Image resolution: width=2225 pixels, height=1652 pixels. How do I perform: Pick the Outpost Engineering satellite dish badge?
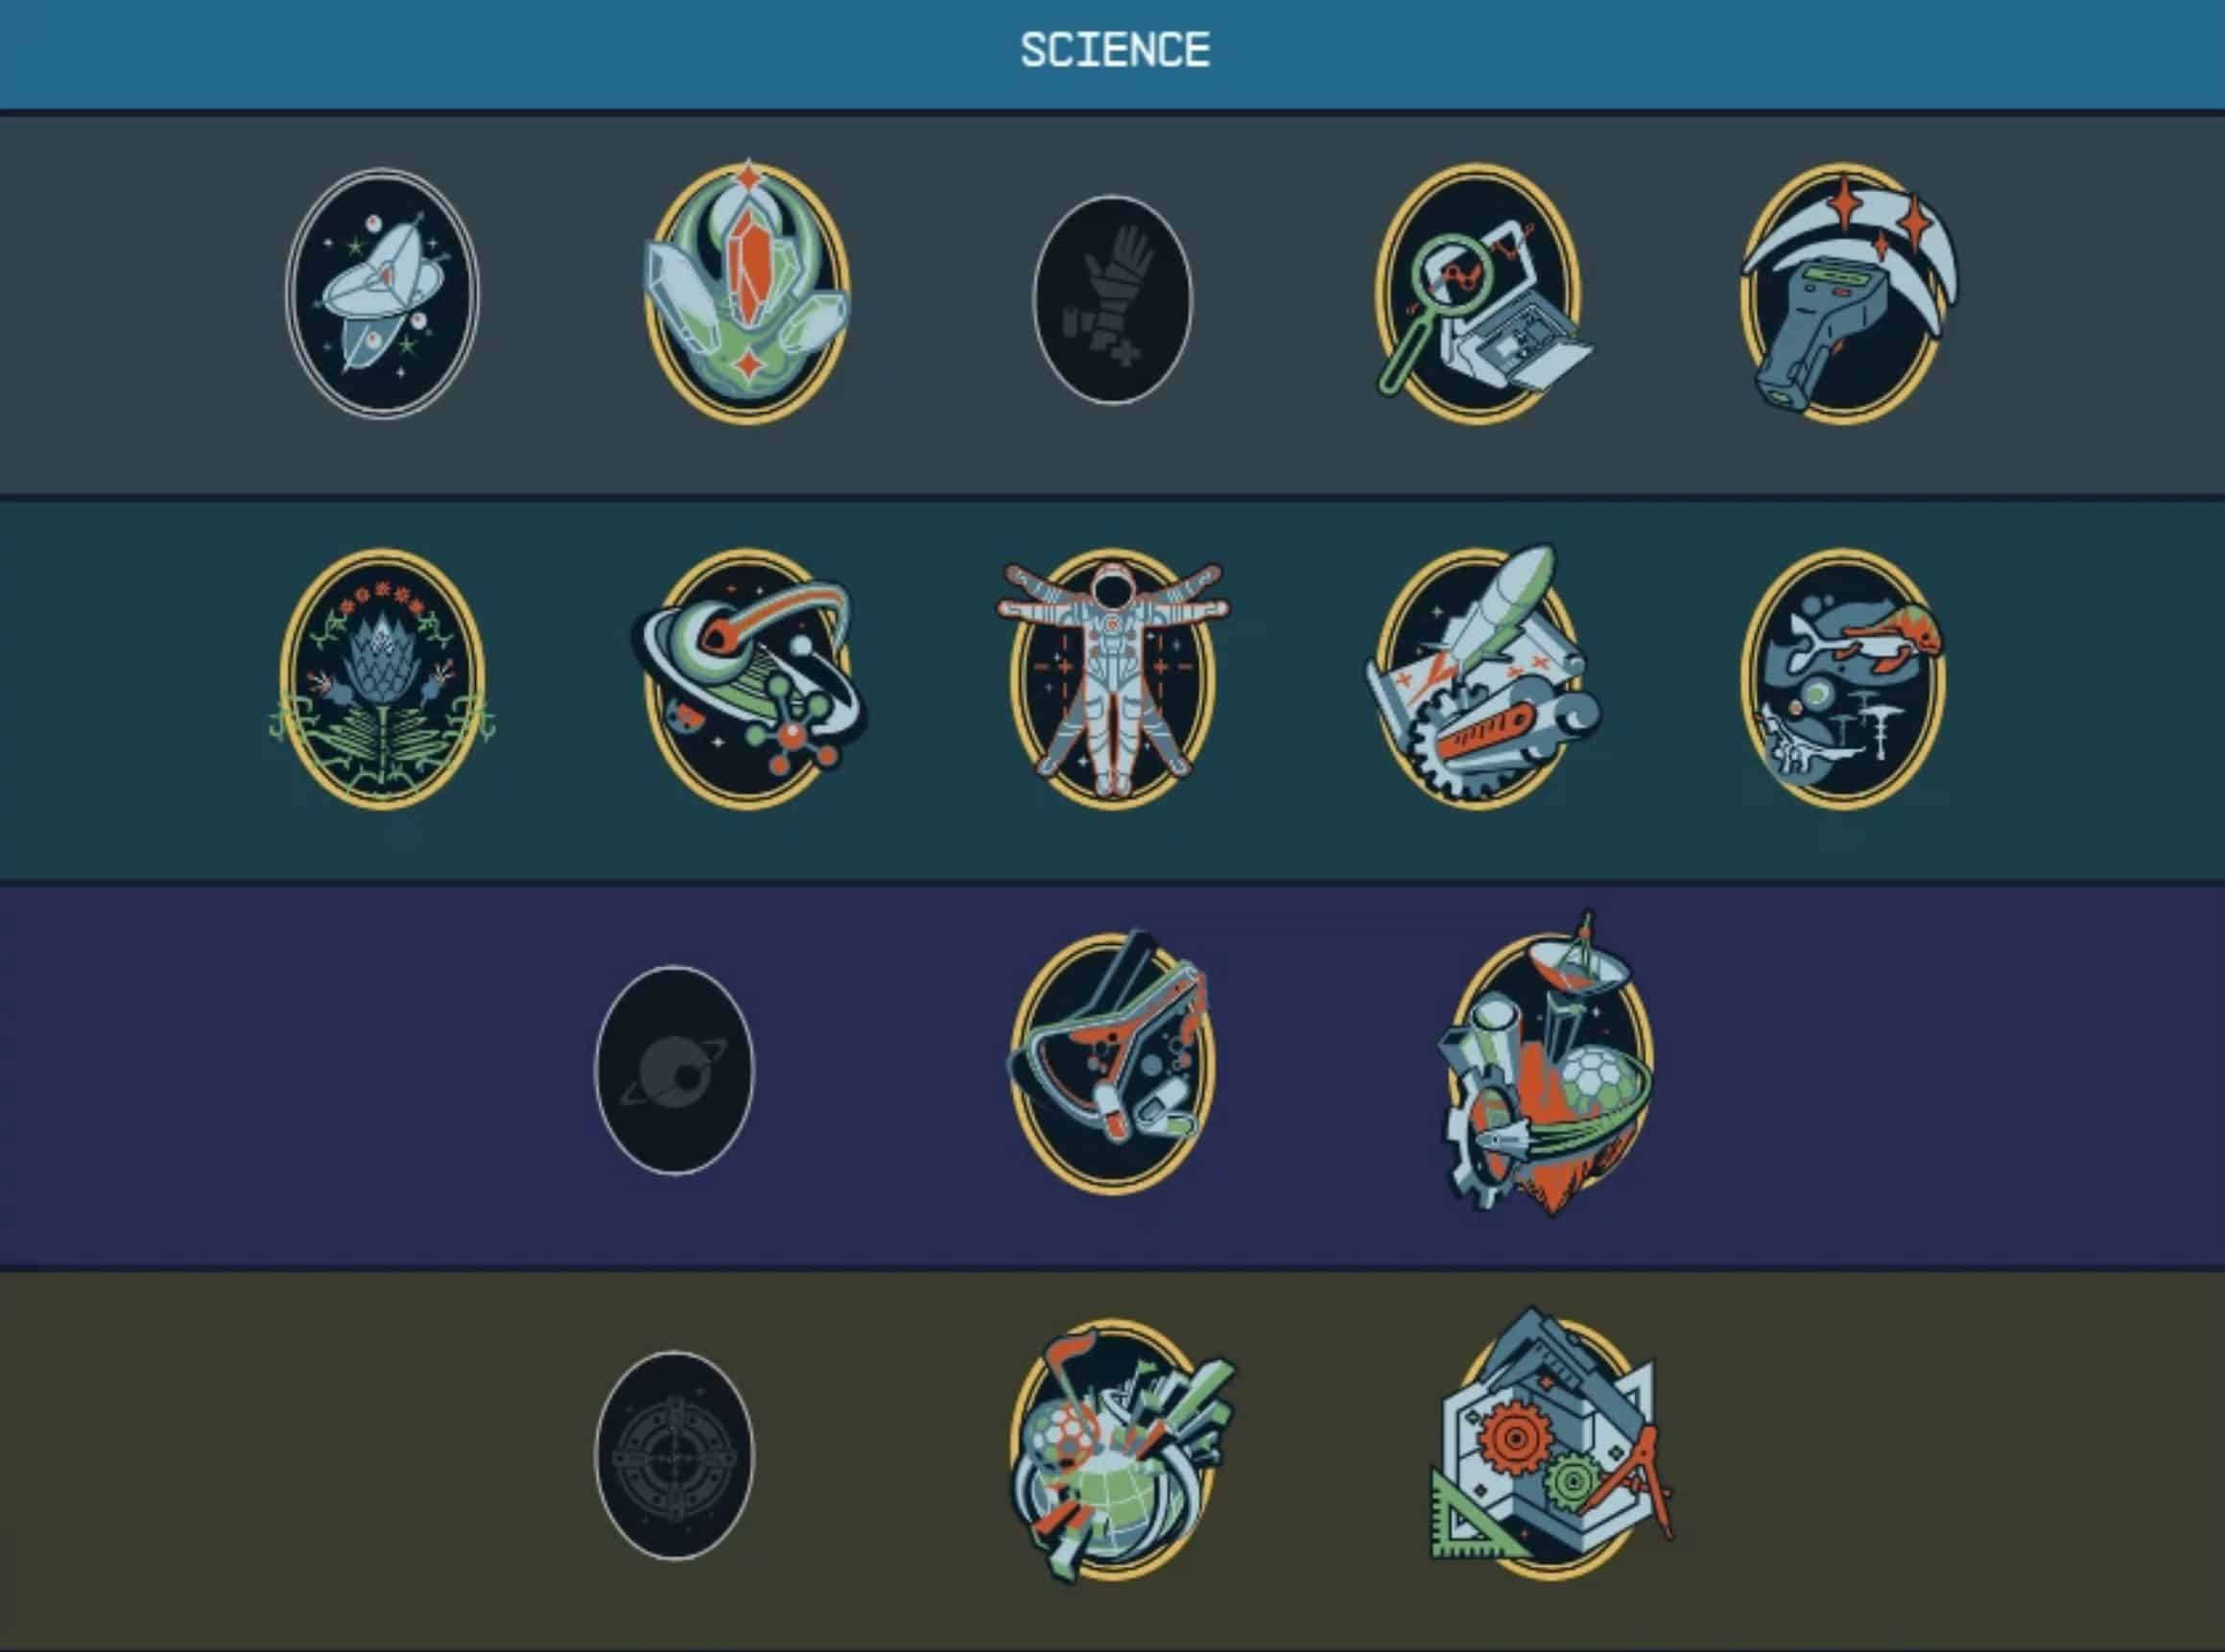point(1546,1063)
